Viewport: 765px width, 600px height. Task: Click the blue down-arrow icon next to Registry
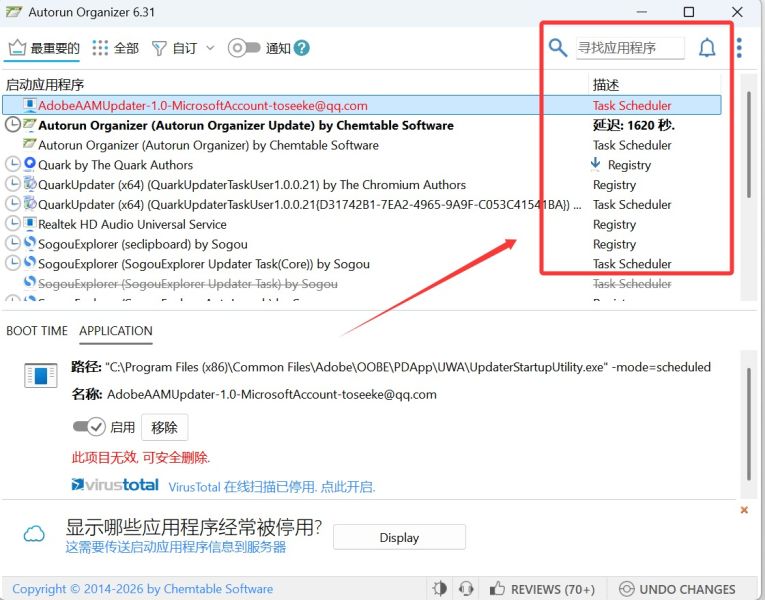tap(595, 164)
